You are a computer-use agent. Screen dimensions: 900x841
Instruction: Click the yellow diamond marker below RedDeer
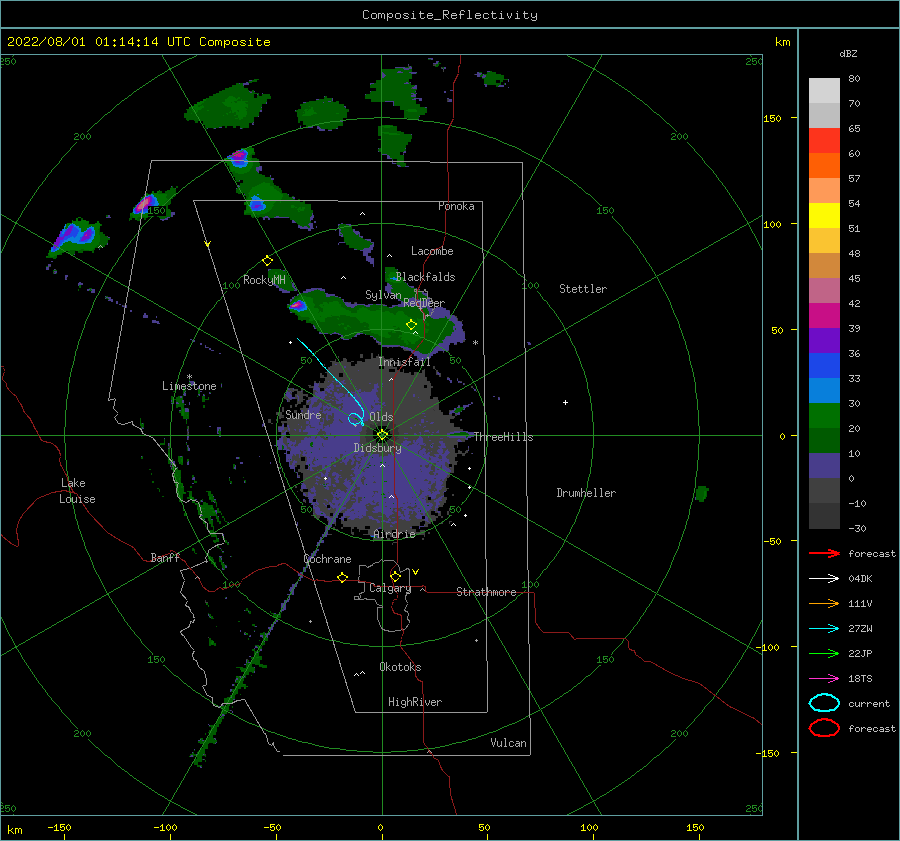(x=411, y=324)
